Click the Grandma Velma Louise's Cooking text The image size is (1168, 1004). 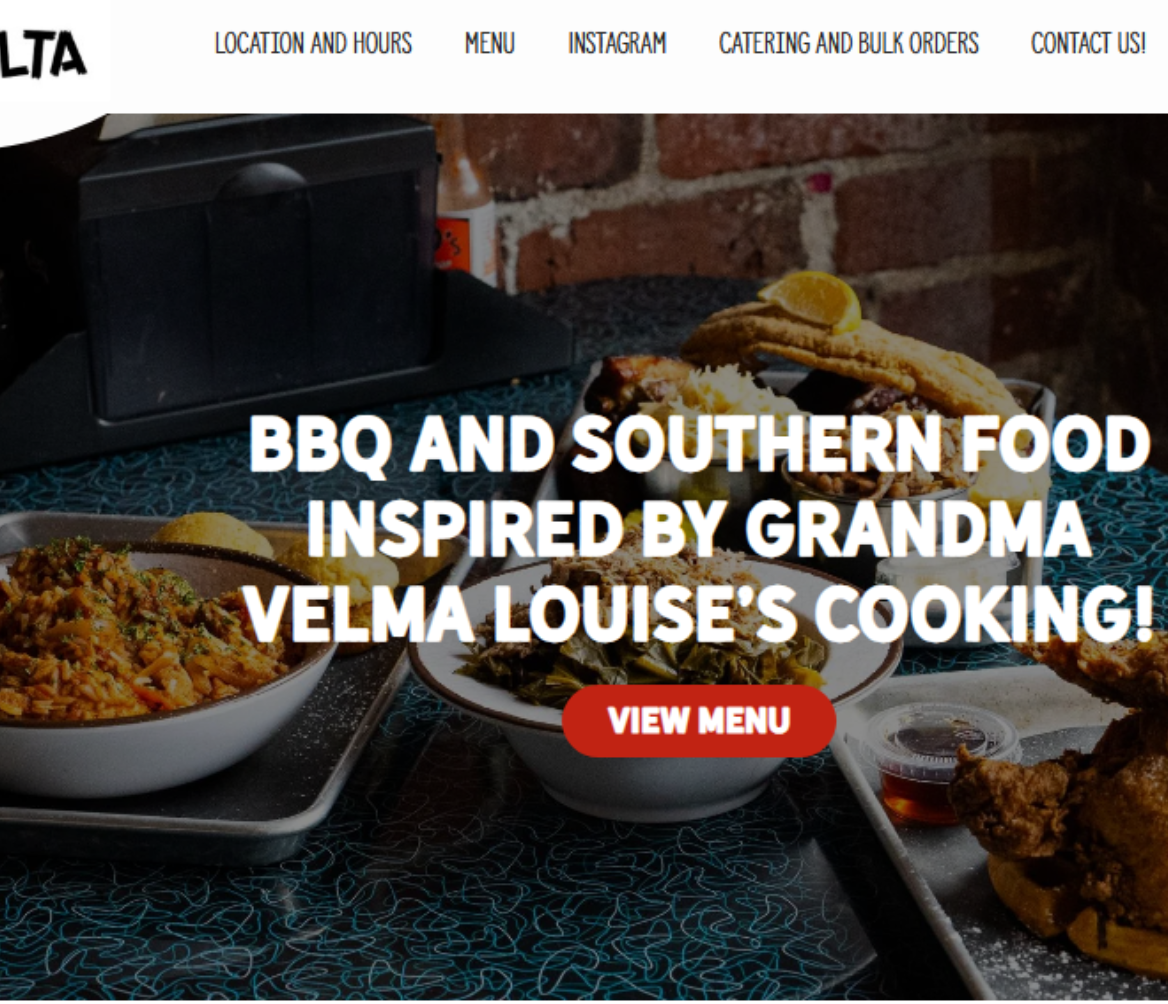699,572
